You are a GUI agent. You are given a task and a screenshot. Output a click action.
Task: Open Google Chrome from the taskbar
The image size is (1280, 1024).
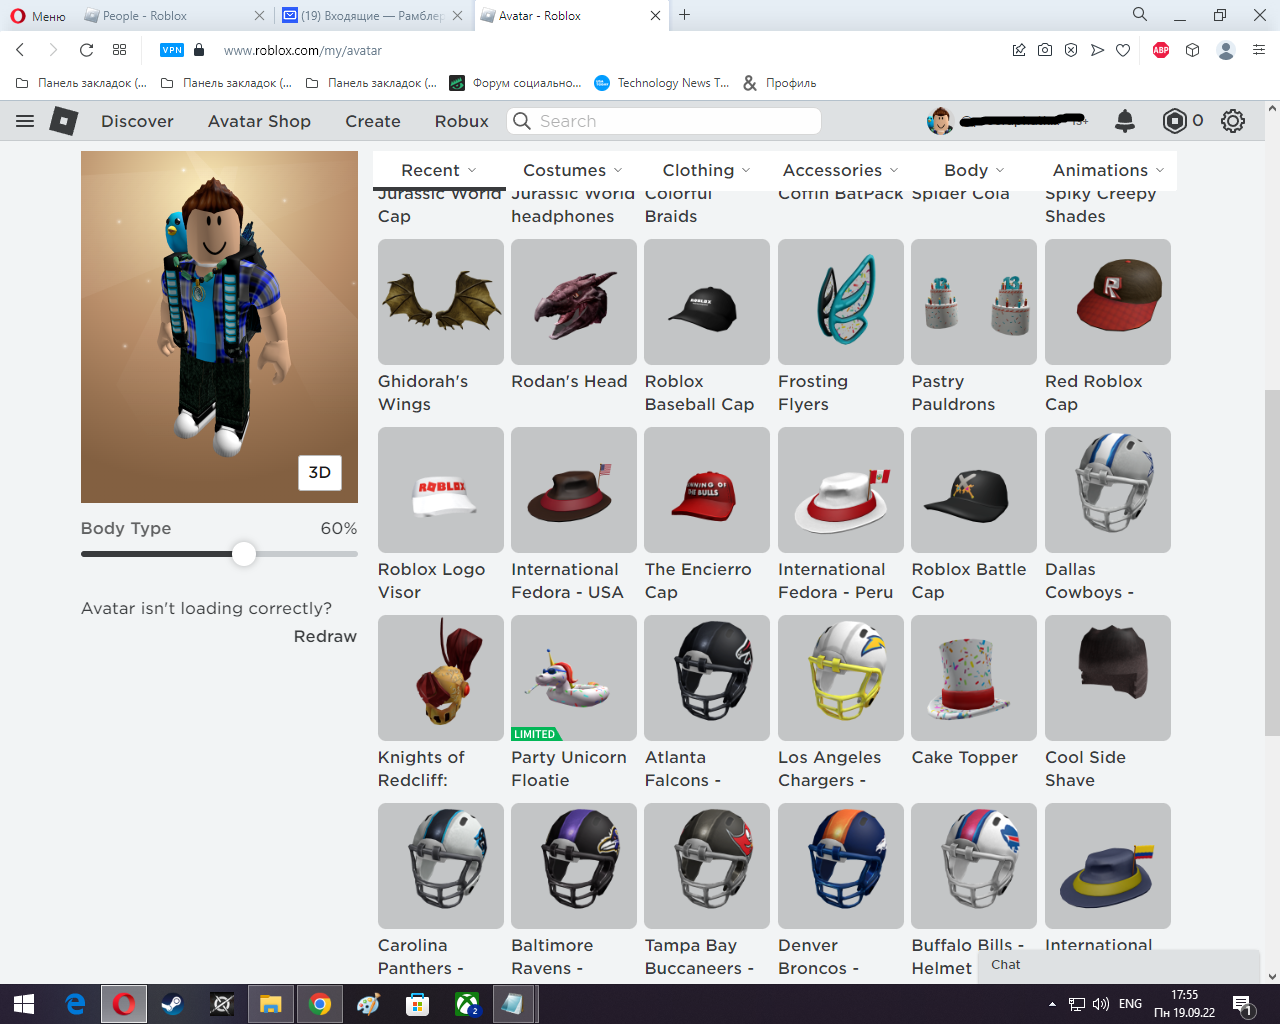click(320, 1004)
